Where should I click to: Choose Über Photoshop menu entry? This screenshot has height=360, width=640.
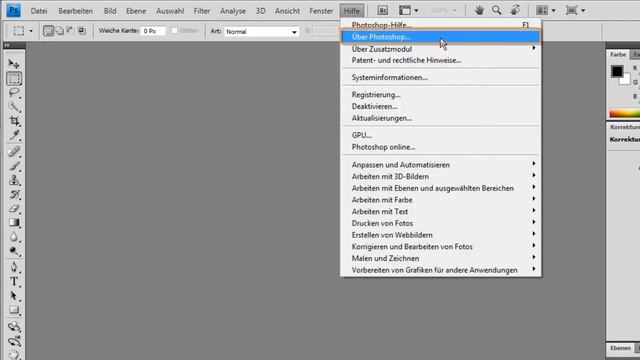441,37
